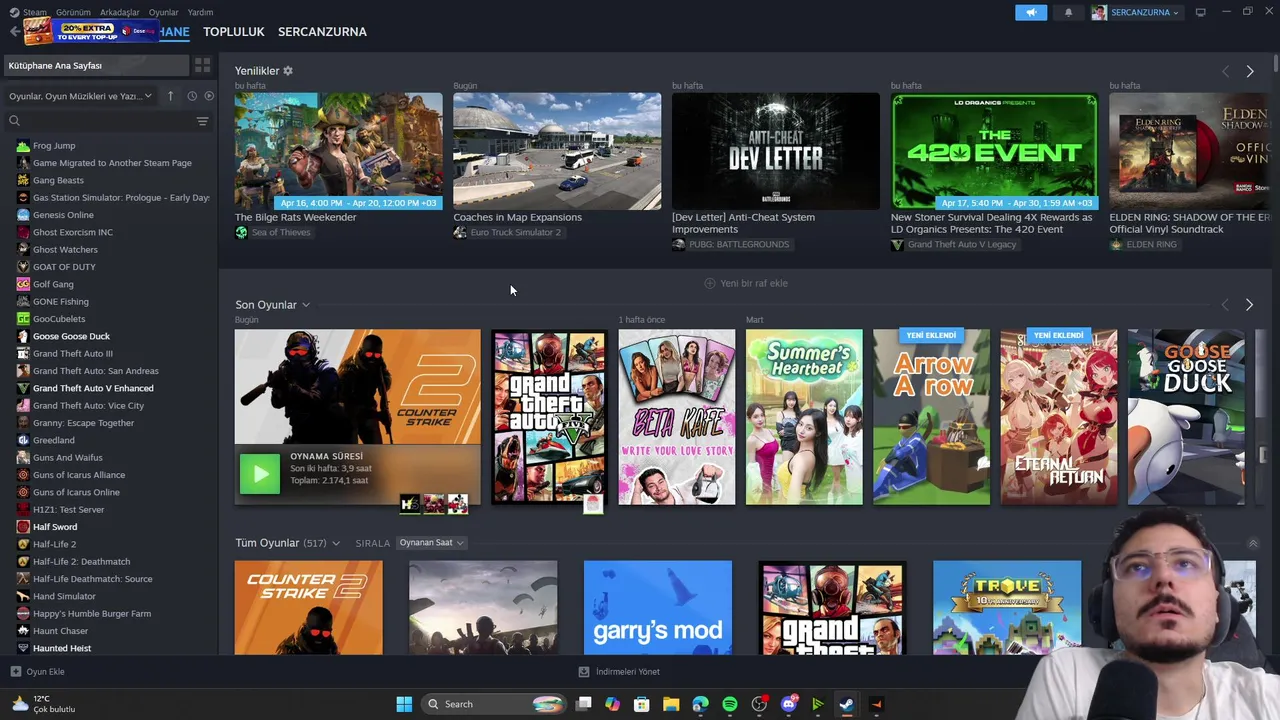Click Oyun Ekle at bottom left
The height and width of the screenshot is (720, 1280).
click(x=38, y=672)
